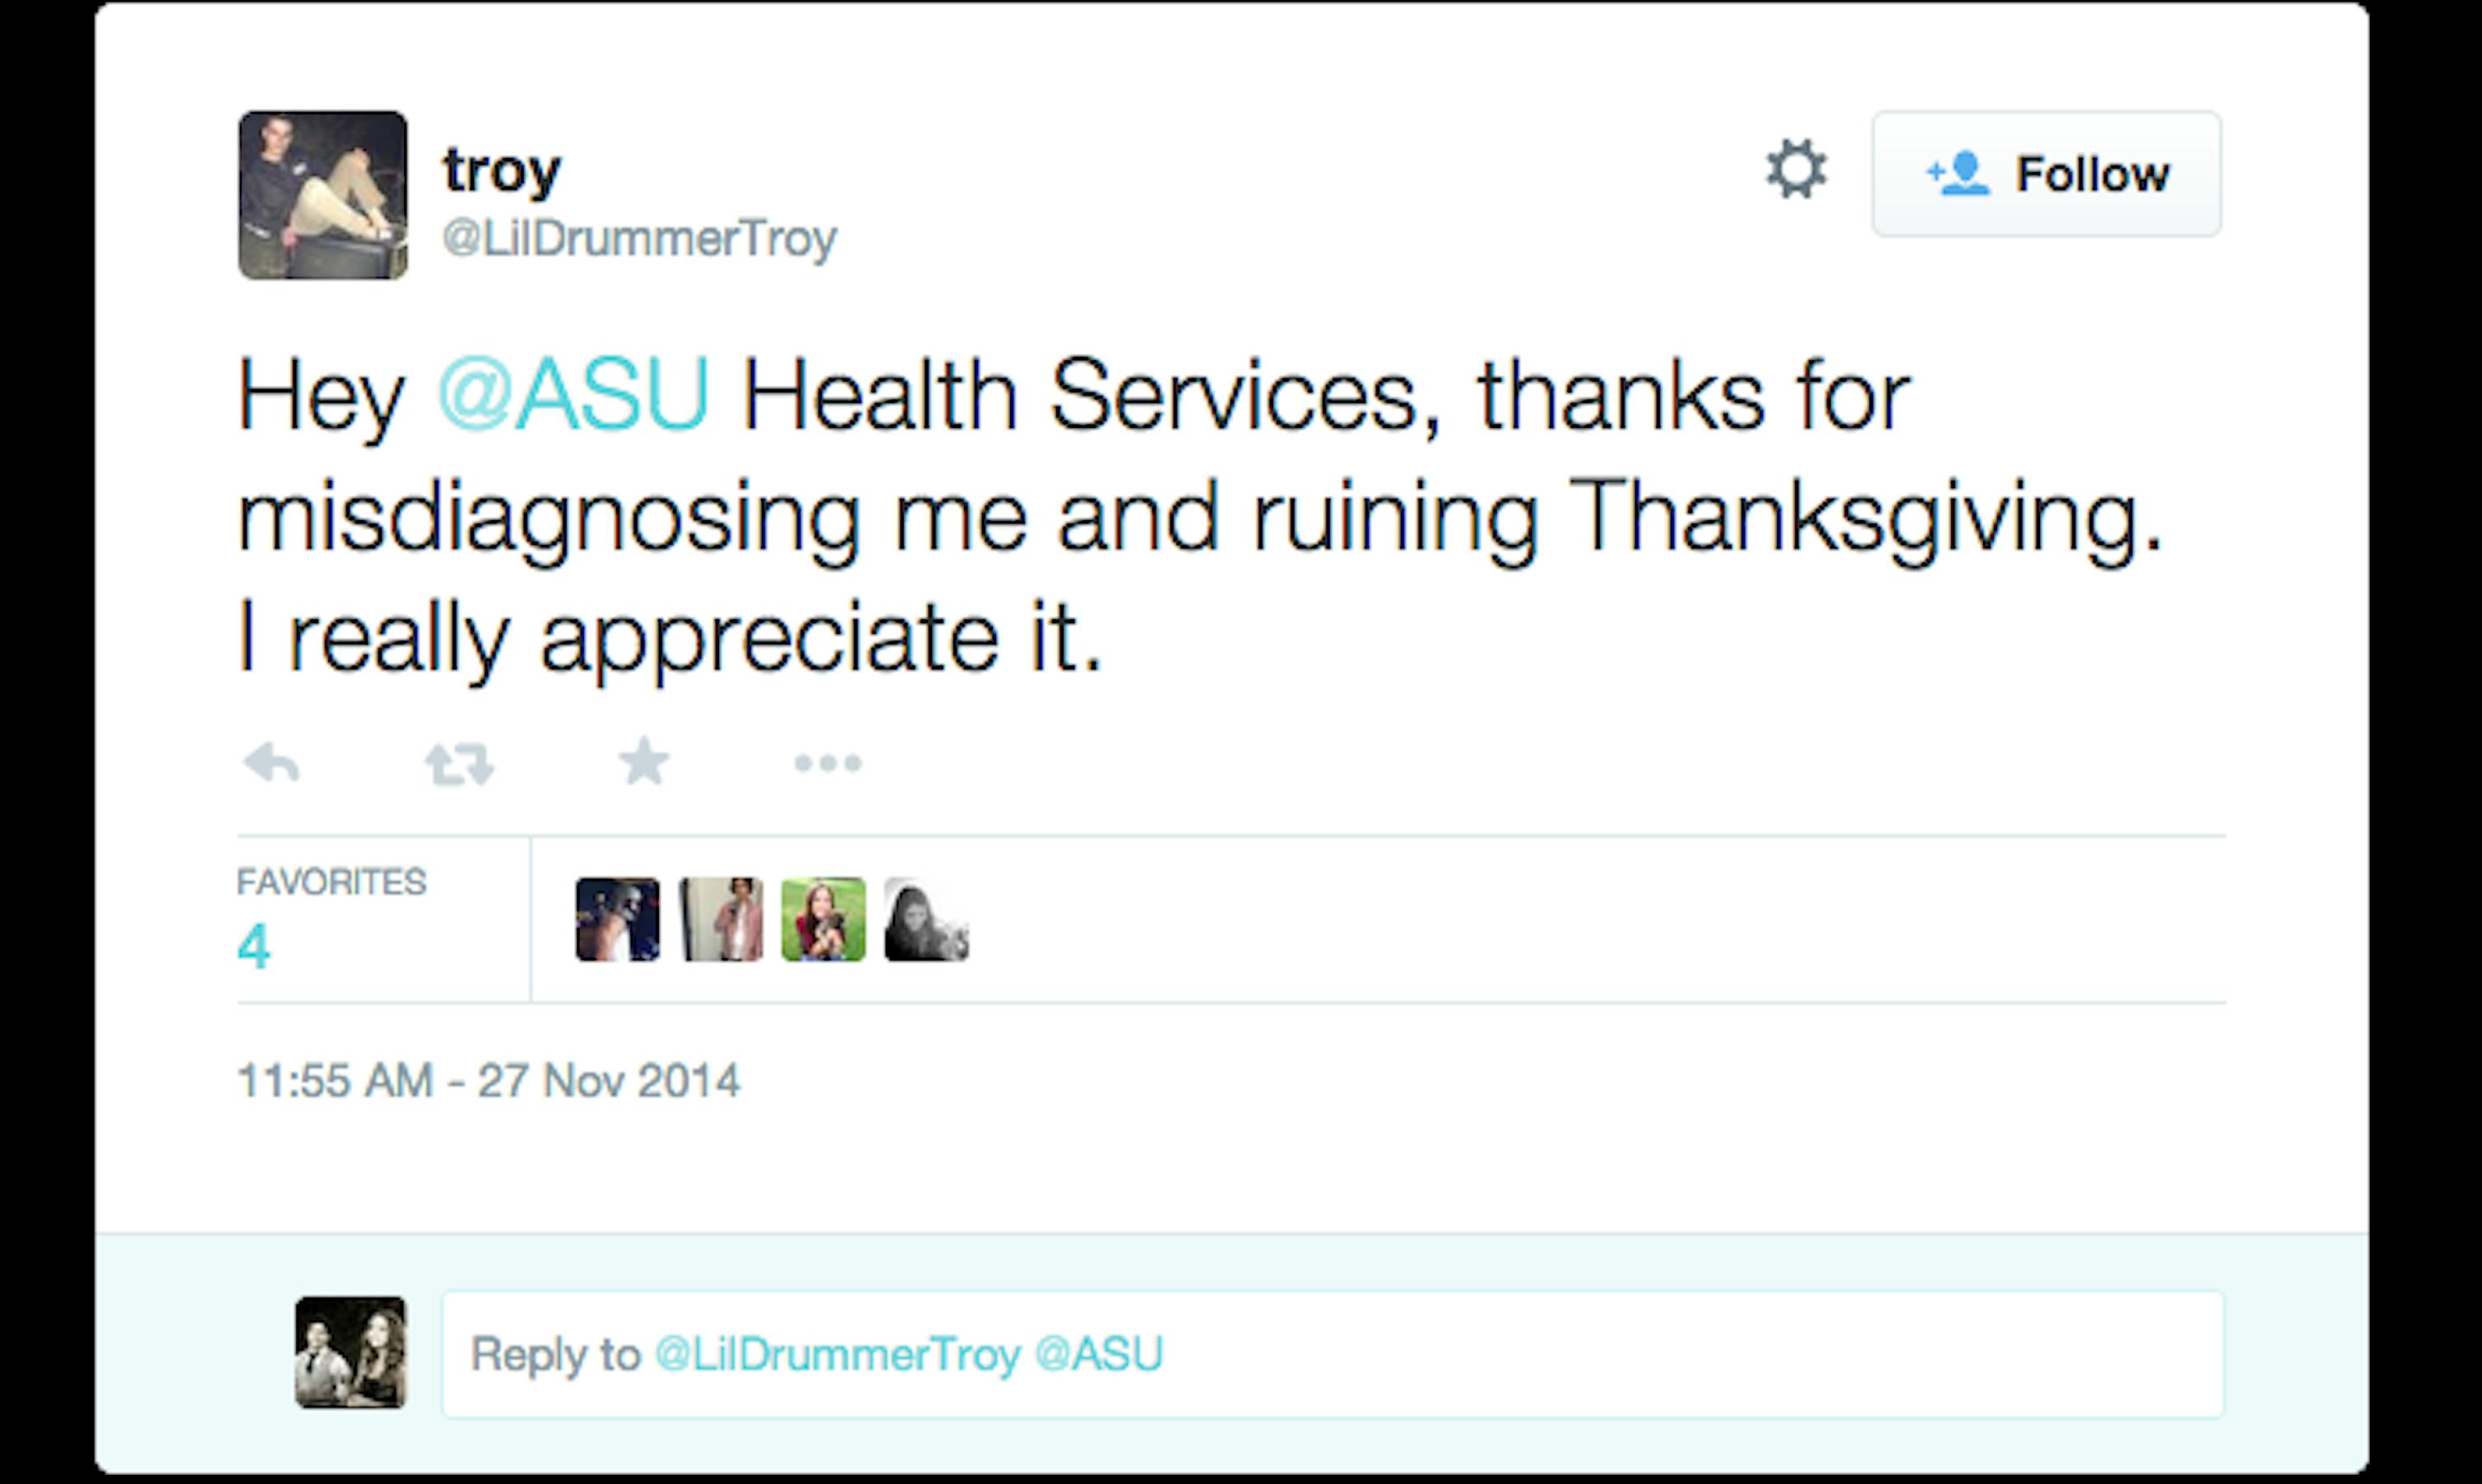
Task: Open the gear settings dropdown
Action: point(1796,170)
